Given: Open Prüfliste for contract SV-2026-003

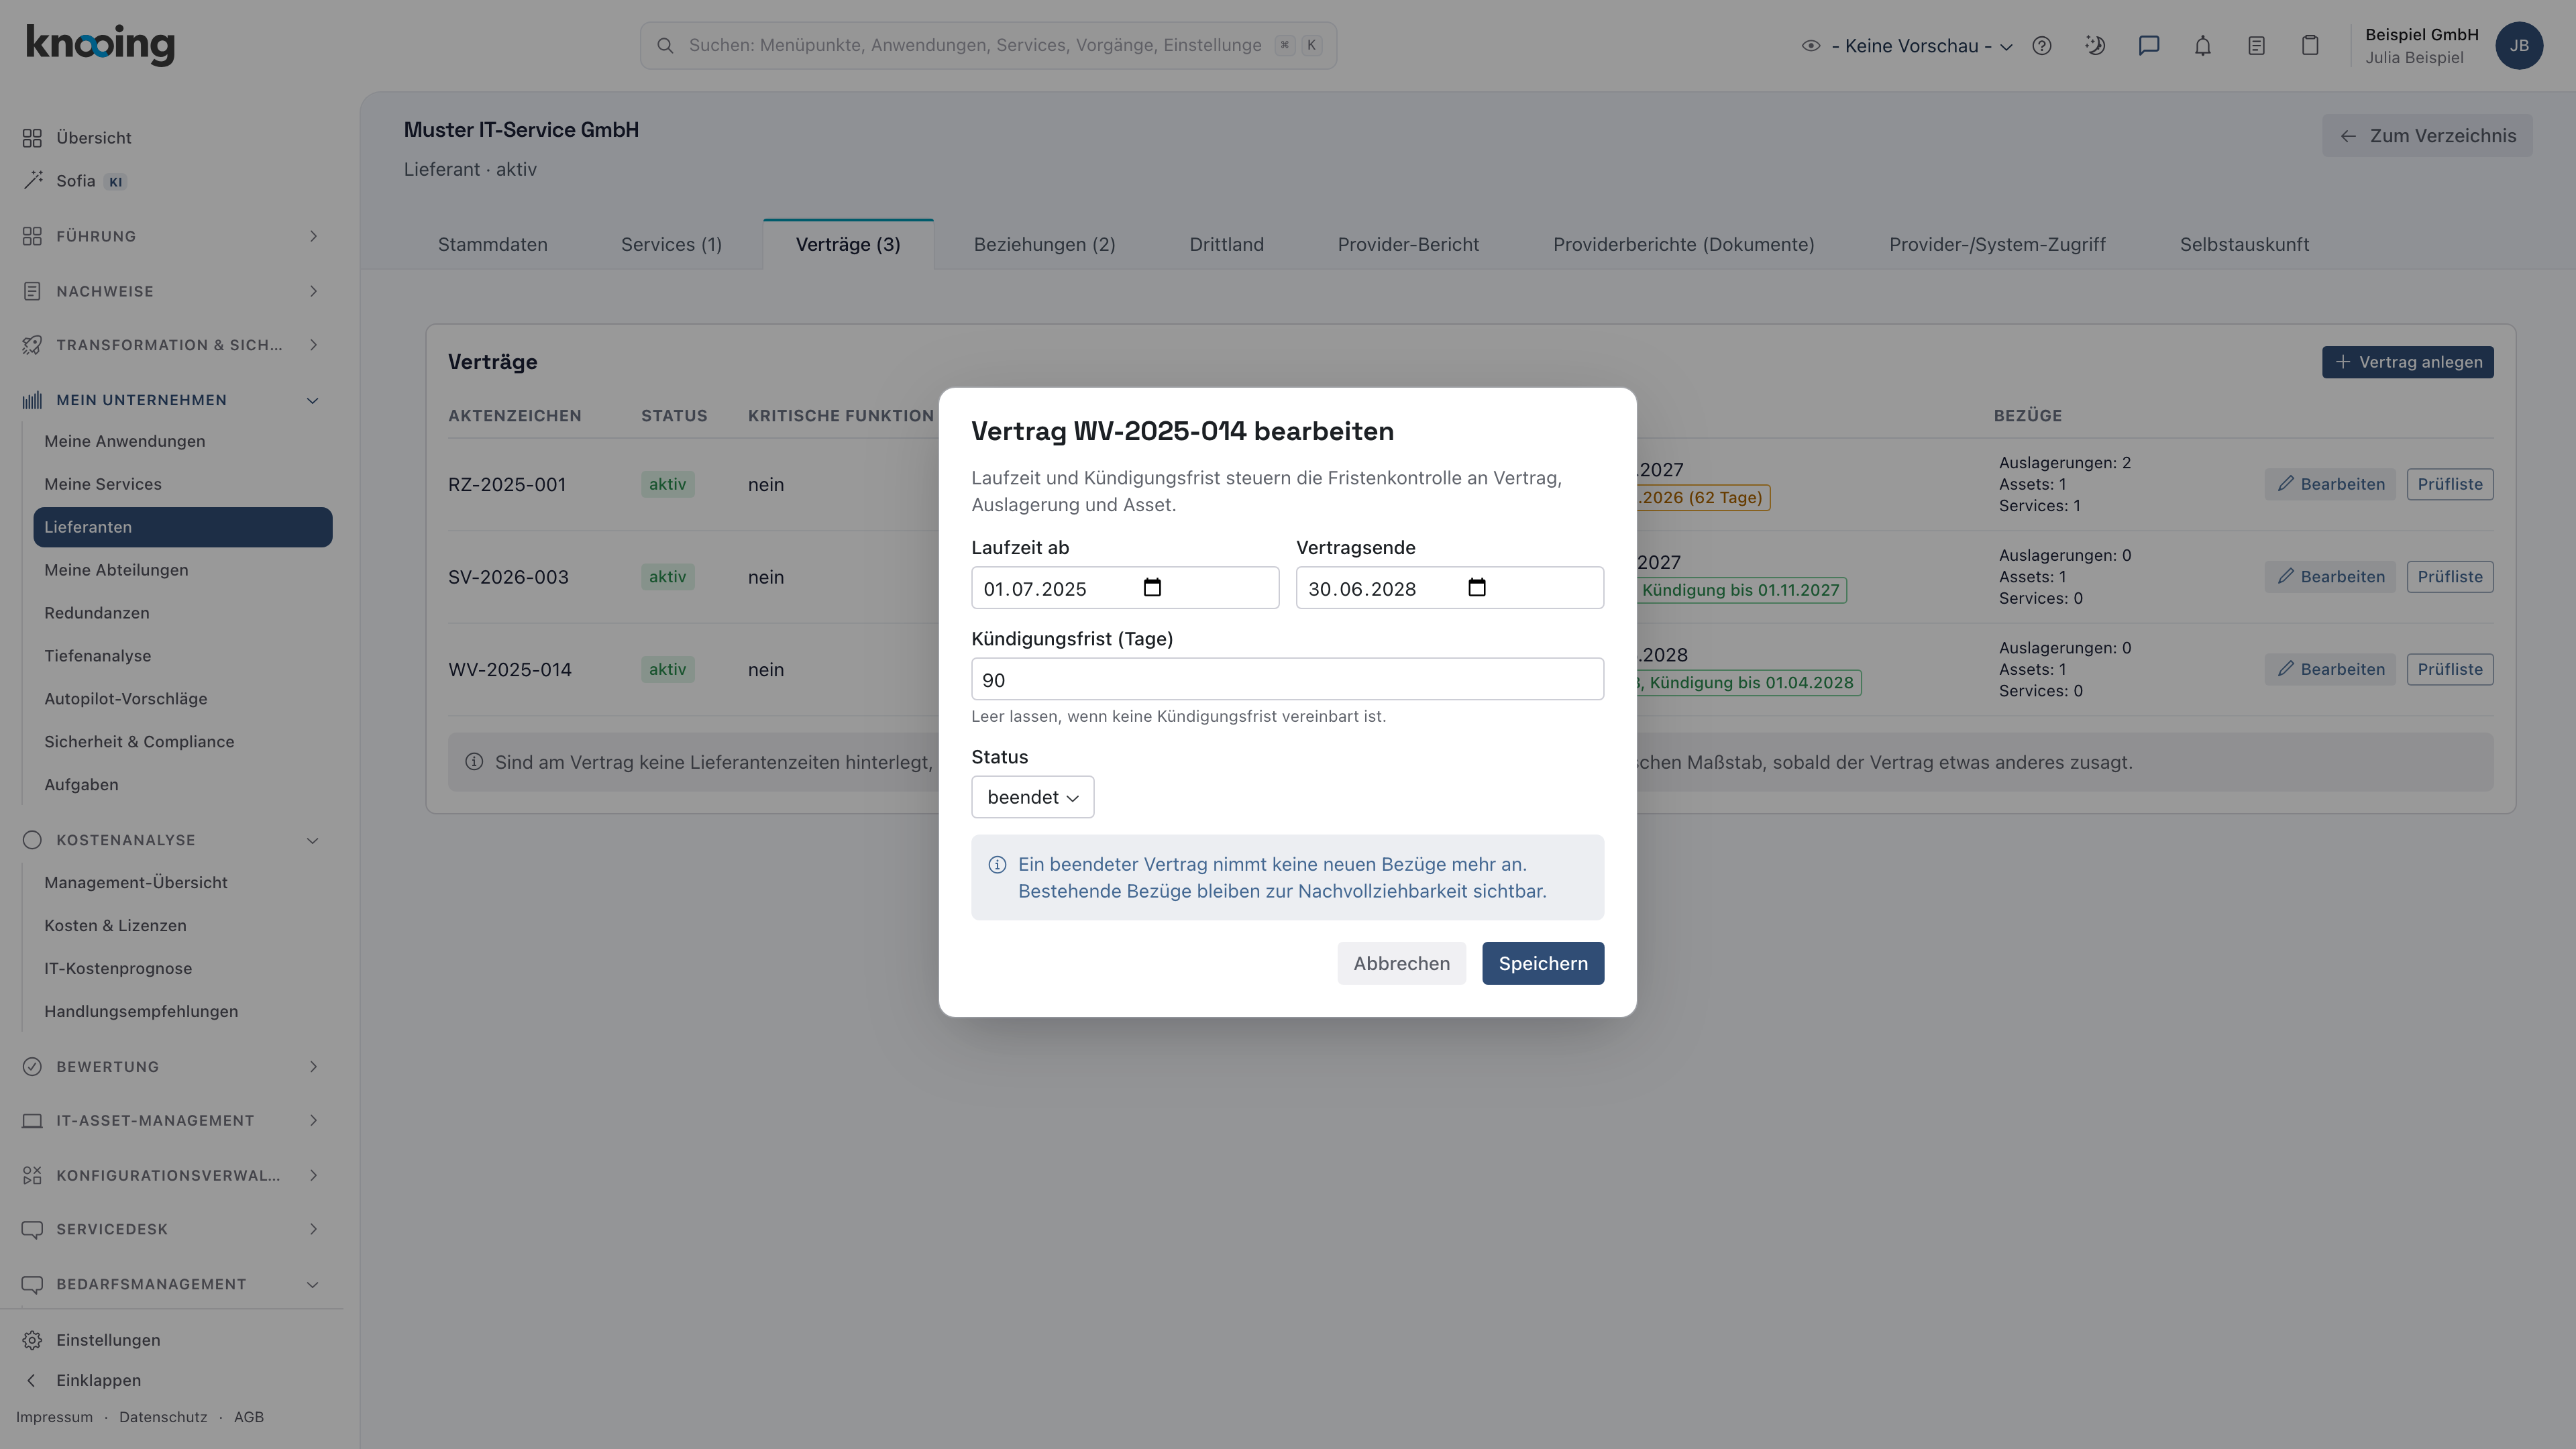Looking at the screenshot, I should (x=2449, y=577).
